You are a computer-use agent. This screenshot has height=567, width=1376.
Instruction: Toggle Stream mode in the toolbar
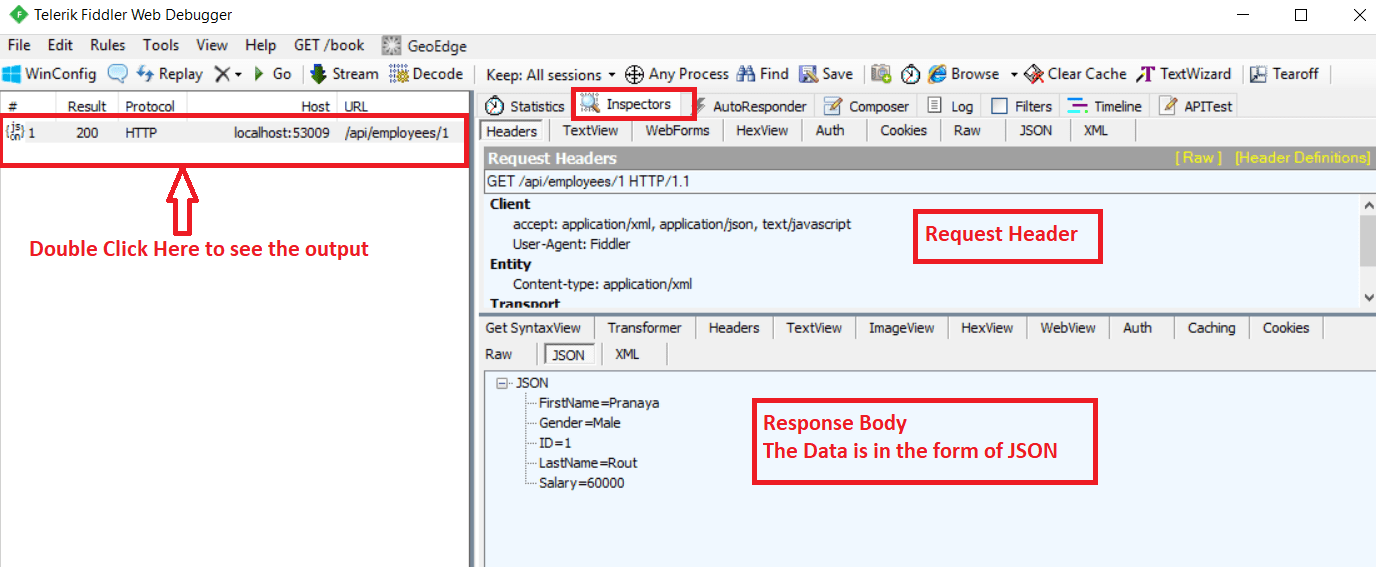pos(344,74)
